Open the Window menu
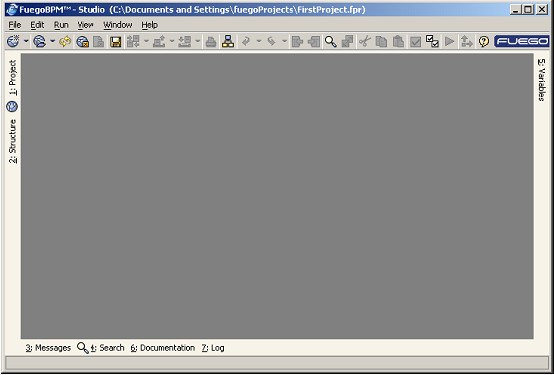Viewport: 554px width, 375px height. point(118,25)
